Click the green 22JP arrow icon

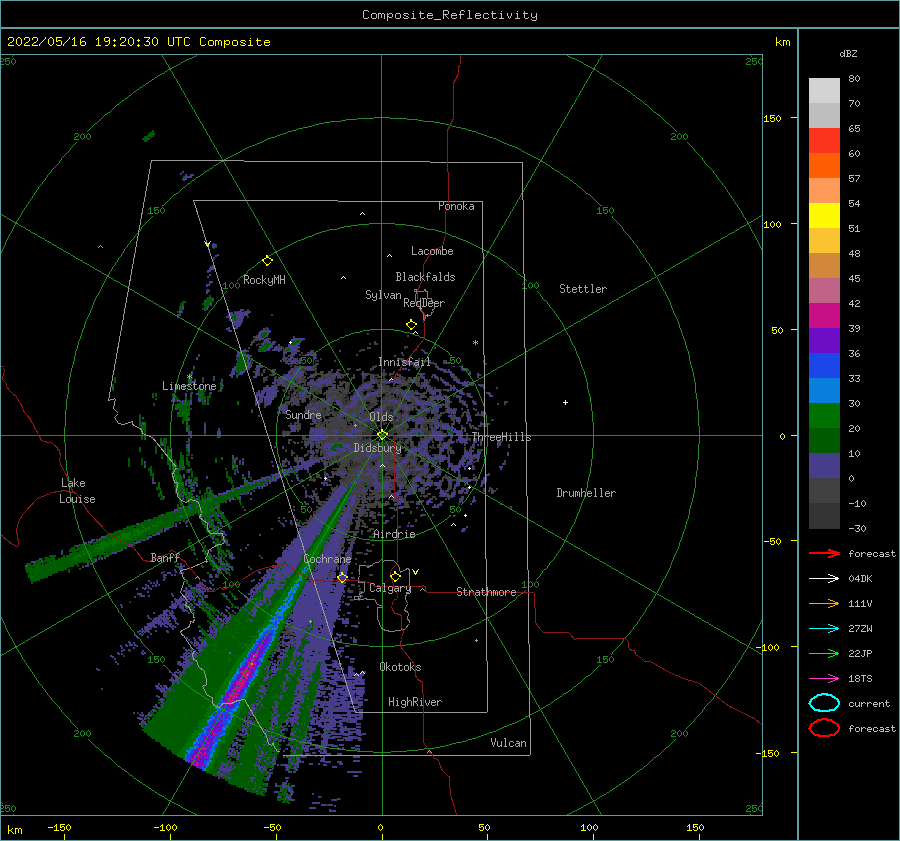[824, 653]
